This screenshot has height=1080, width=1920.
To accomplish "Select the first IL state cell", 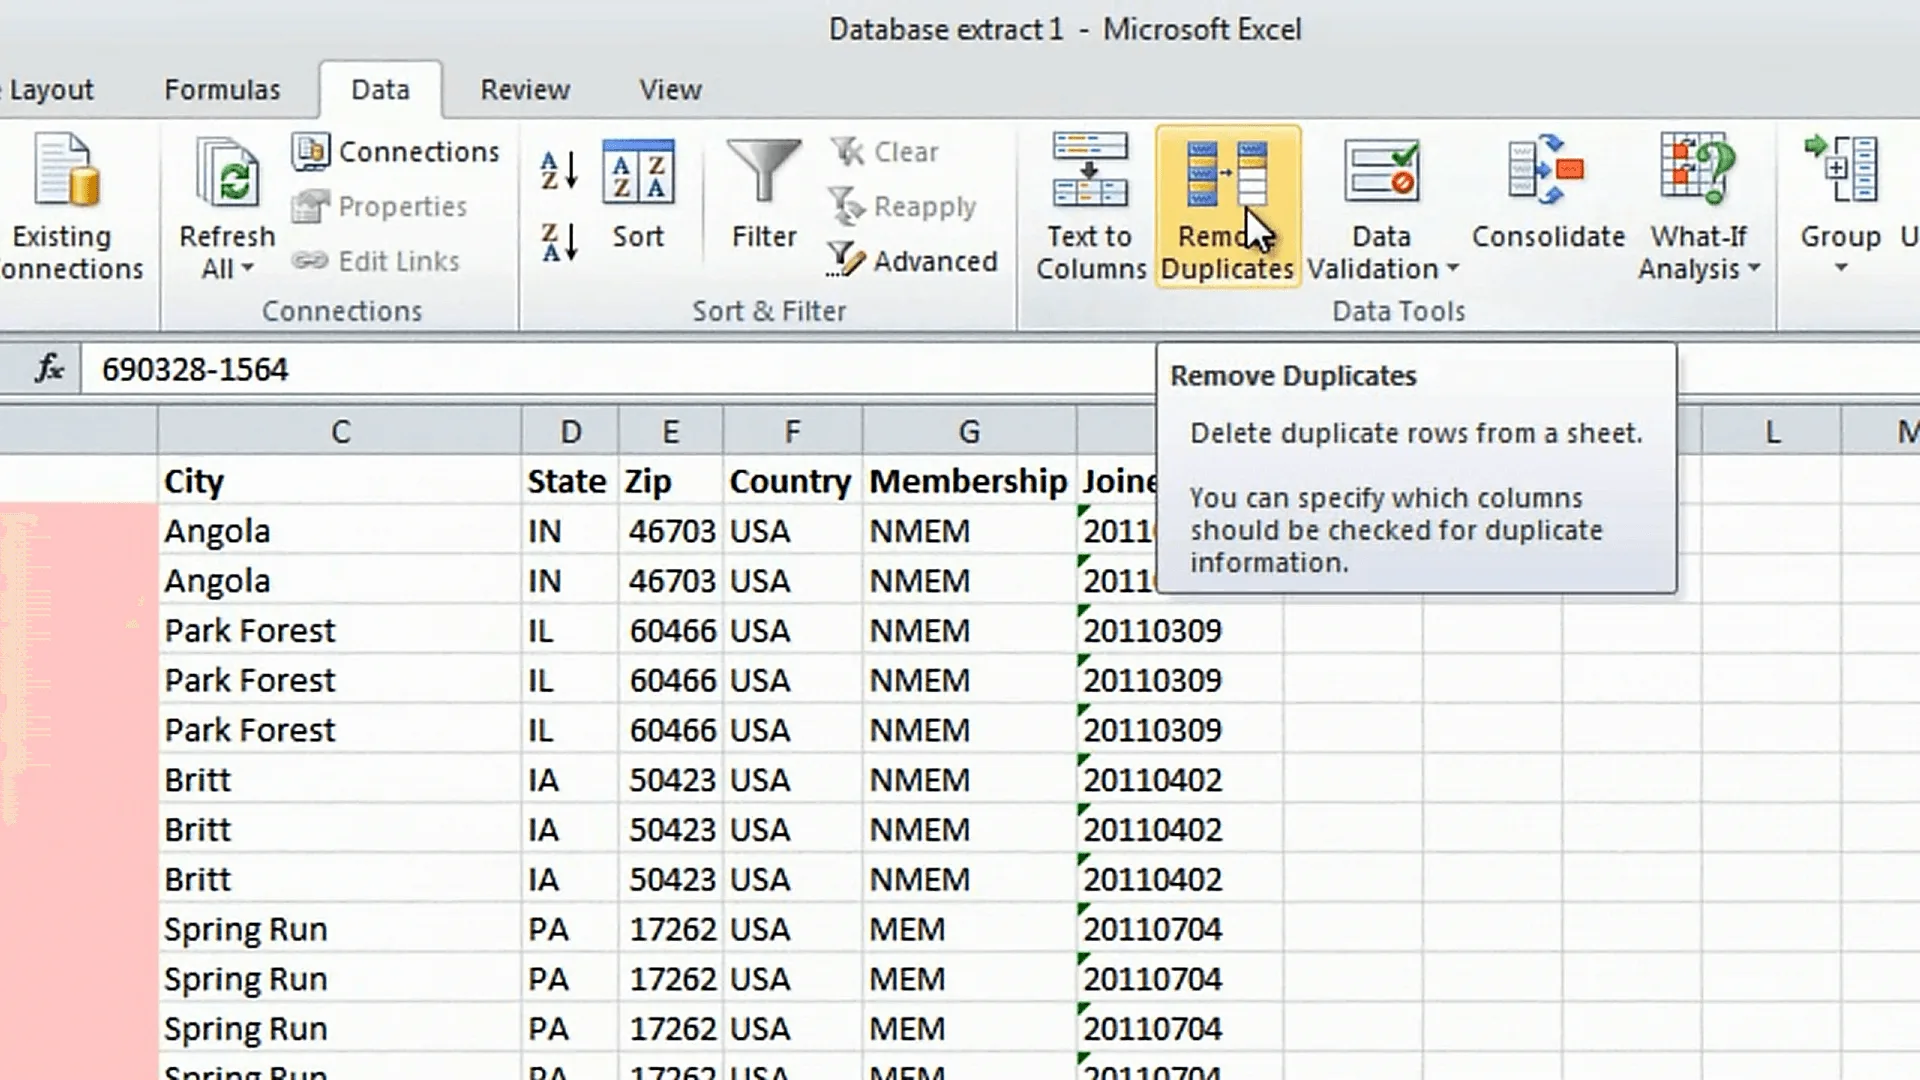I will pos(570,631).
